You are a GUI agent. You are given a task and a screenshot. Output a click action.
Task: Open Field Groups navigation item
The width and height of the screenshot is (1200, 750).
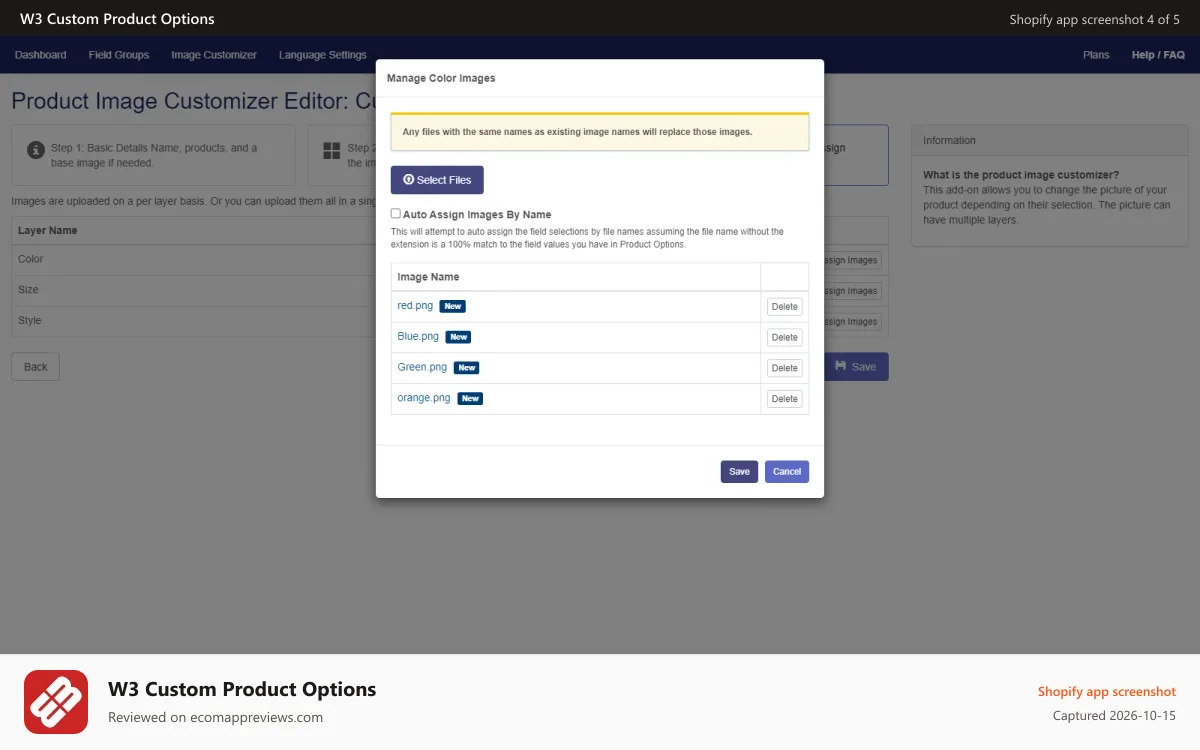(x=119, y=55)
